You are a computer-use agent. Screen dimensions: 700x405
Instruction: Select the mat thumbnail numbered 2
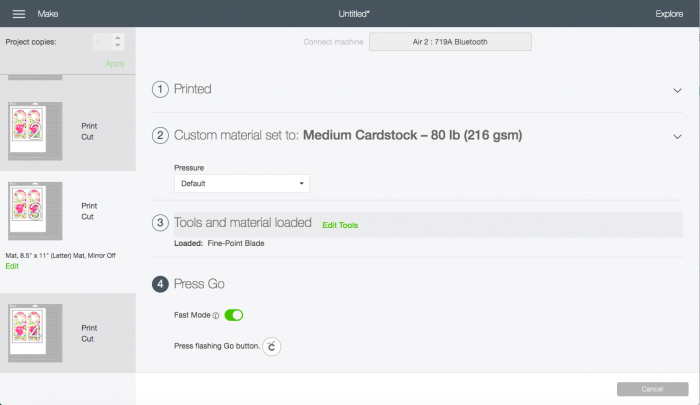pos(35,131)
